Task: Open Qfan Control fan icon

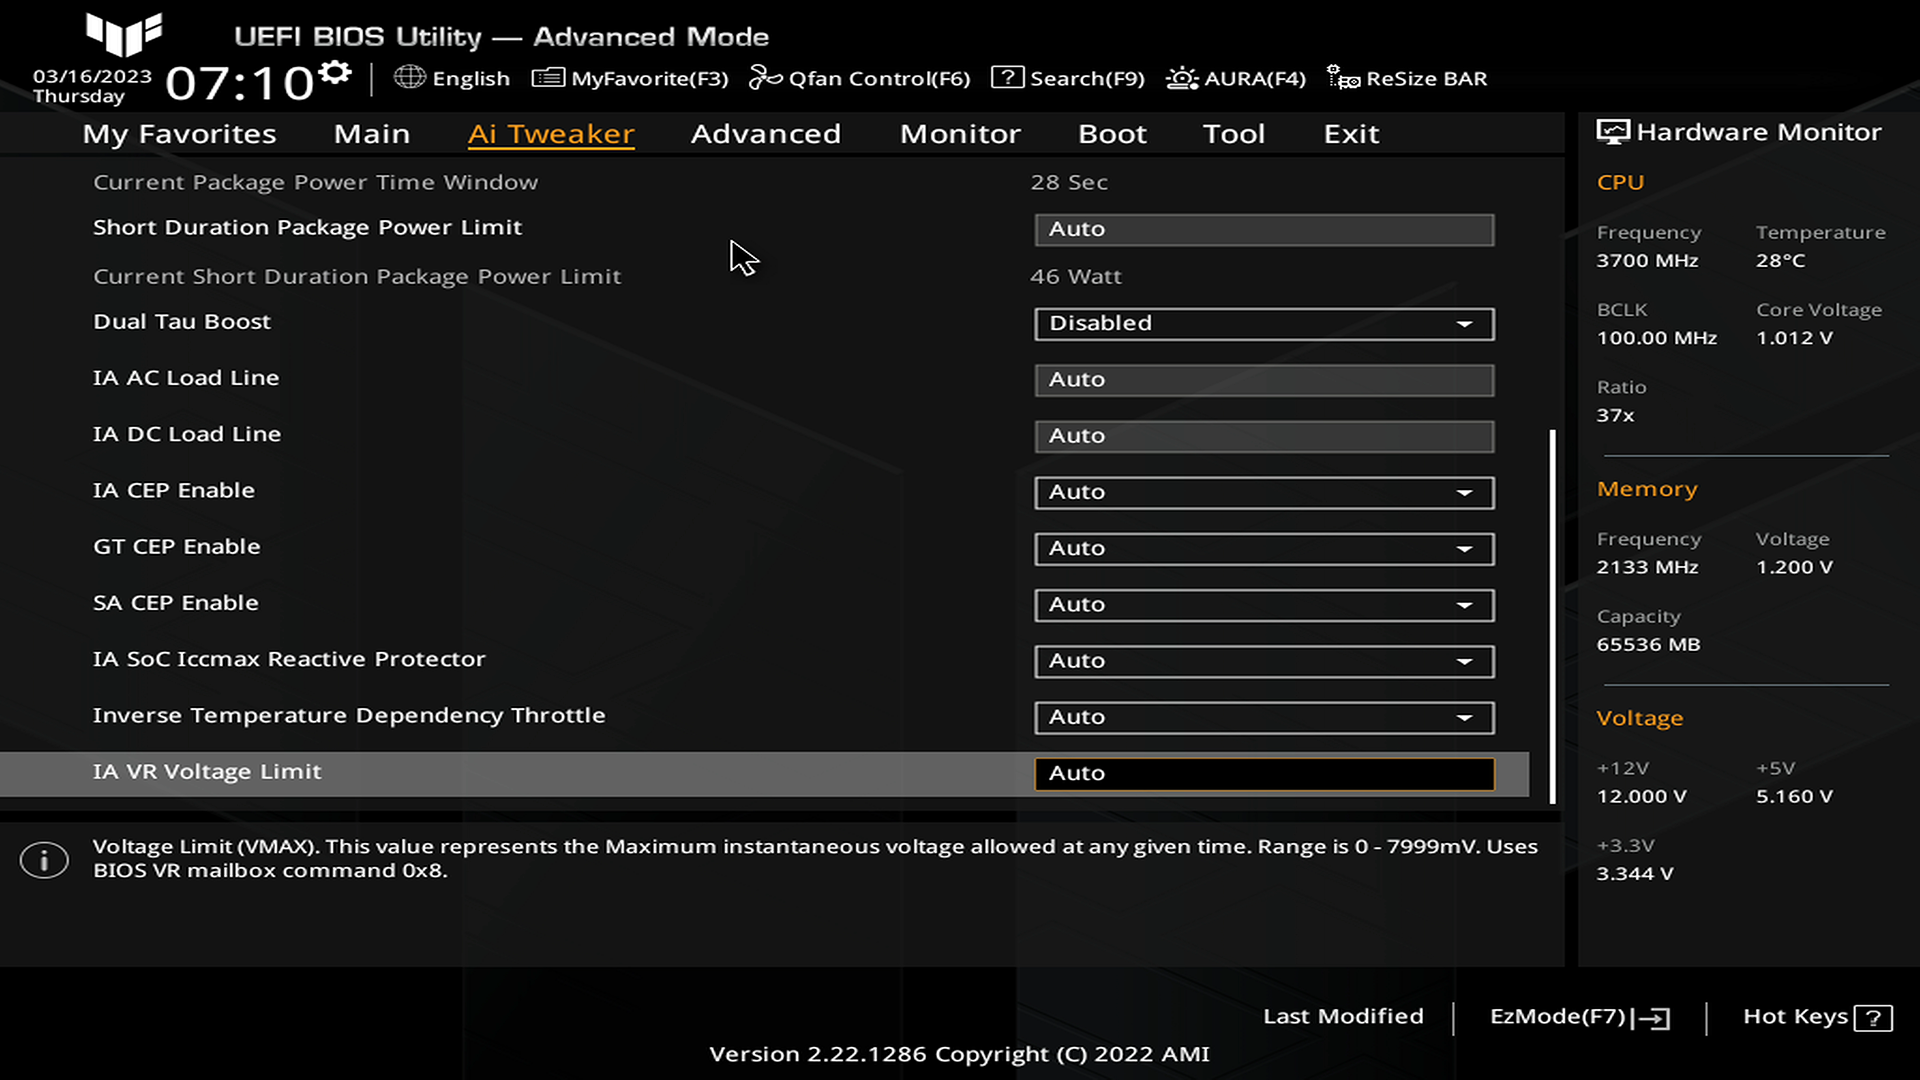Action: click(x=765, y=78)
